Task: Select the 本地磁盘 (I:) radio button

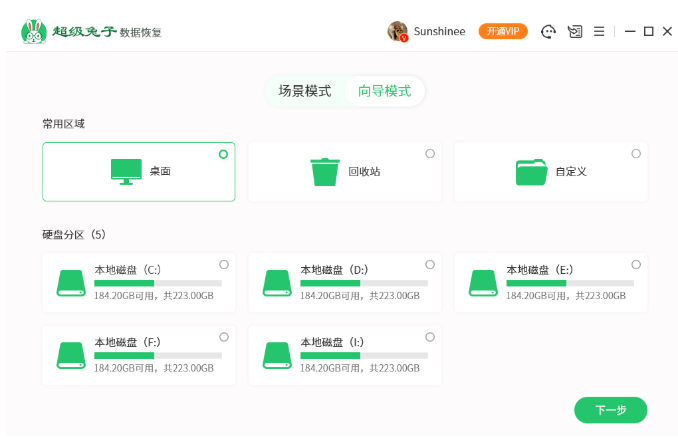Action: [x=430, y=337]
